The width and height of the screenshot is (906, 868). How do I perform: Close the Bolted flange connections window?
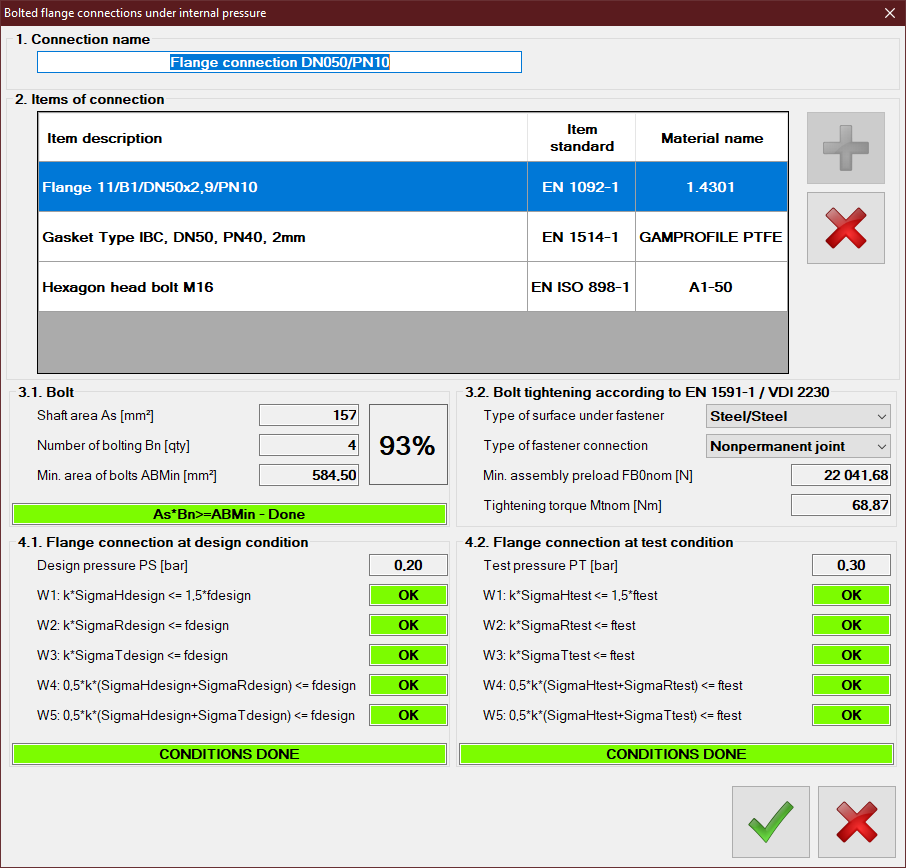point(889,12)
